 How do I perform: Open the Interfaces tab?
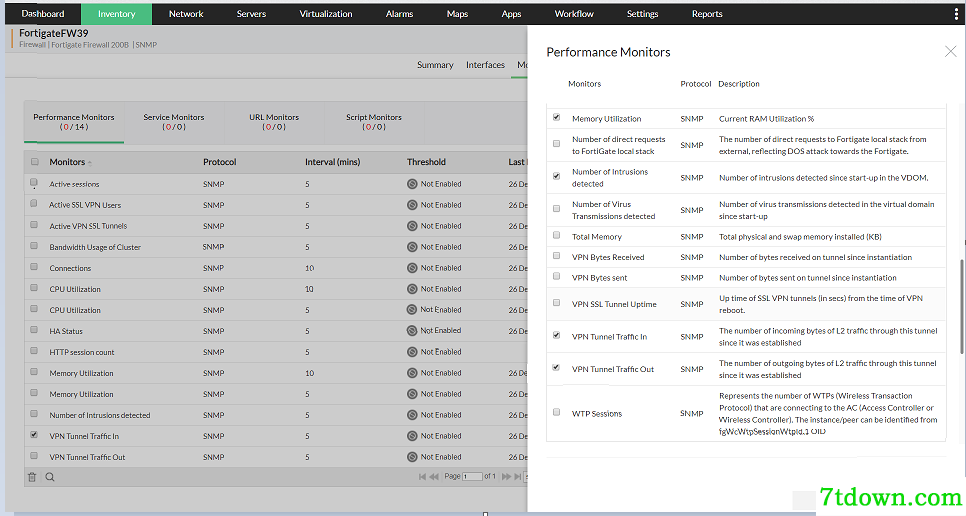coord(485,65)
